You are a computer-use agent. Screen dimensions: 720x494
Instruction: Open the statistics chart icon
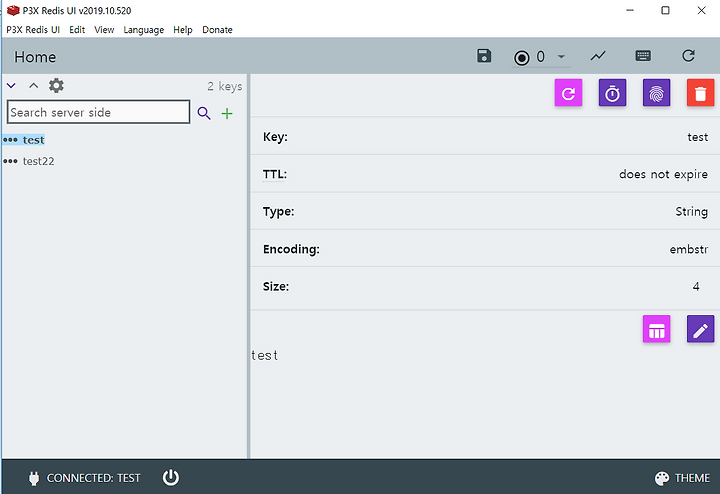click(598, 56)
